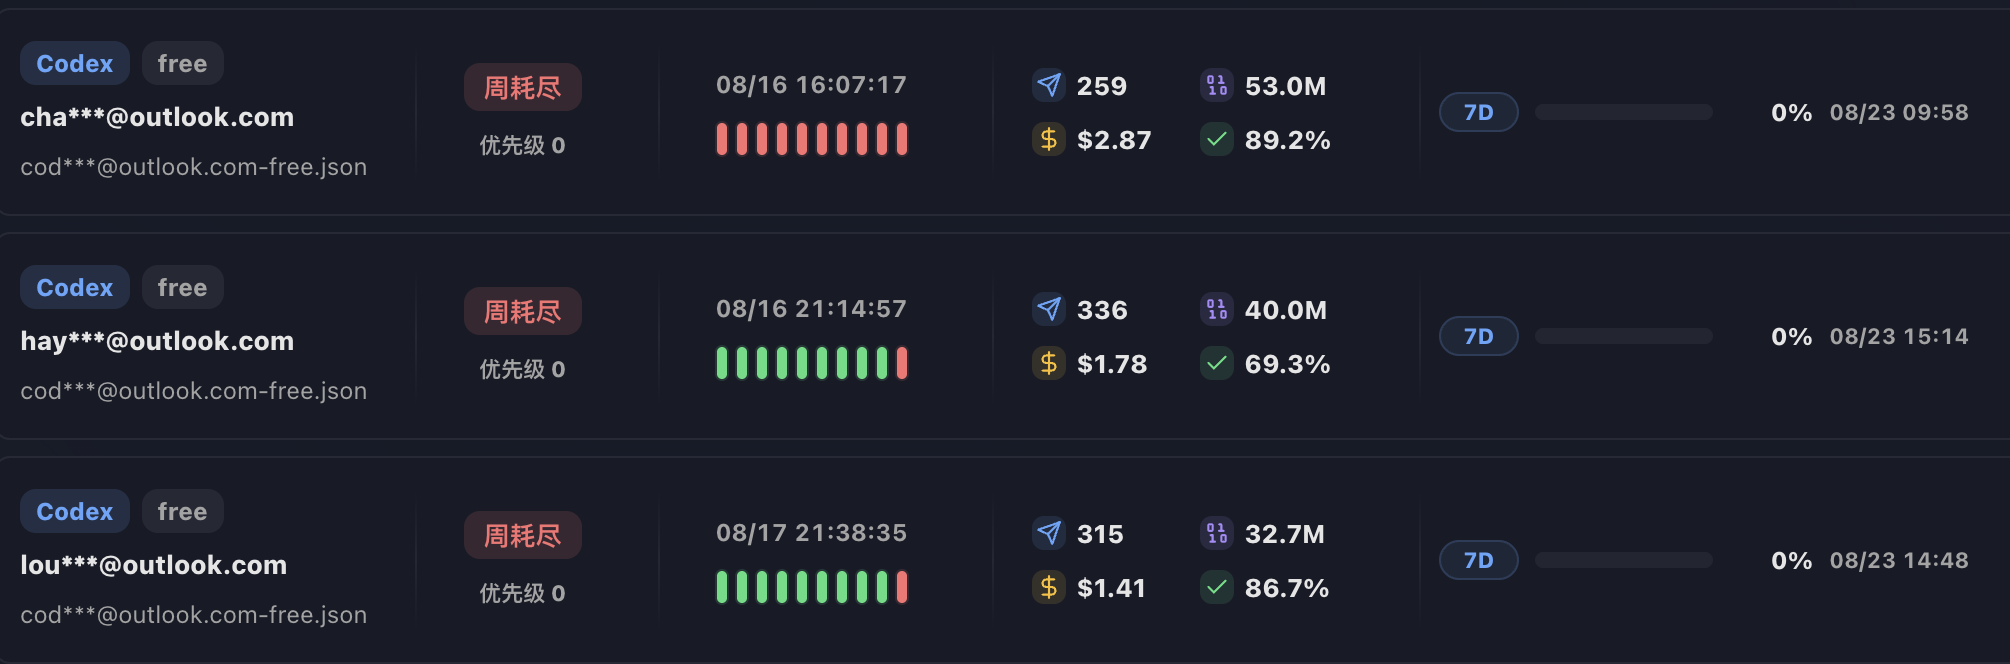Select the Codex tag for cha***@outlook.com
The image size is (2010, 664).
pyautogui.click(x=75, y=63)
